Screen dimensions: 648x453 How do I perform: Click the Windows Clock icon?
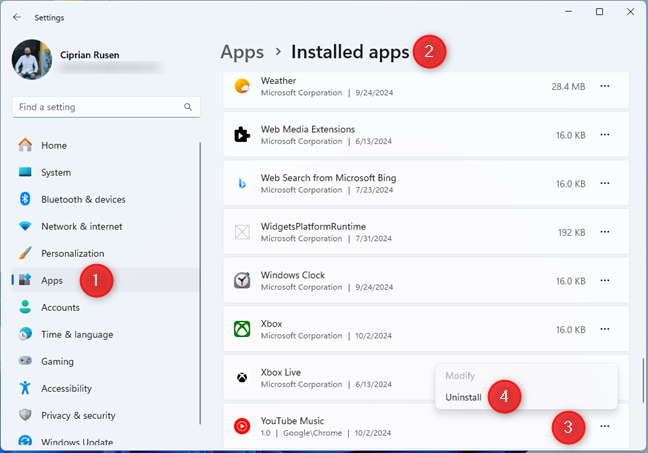(x=242, y=281)
